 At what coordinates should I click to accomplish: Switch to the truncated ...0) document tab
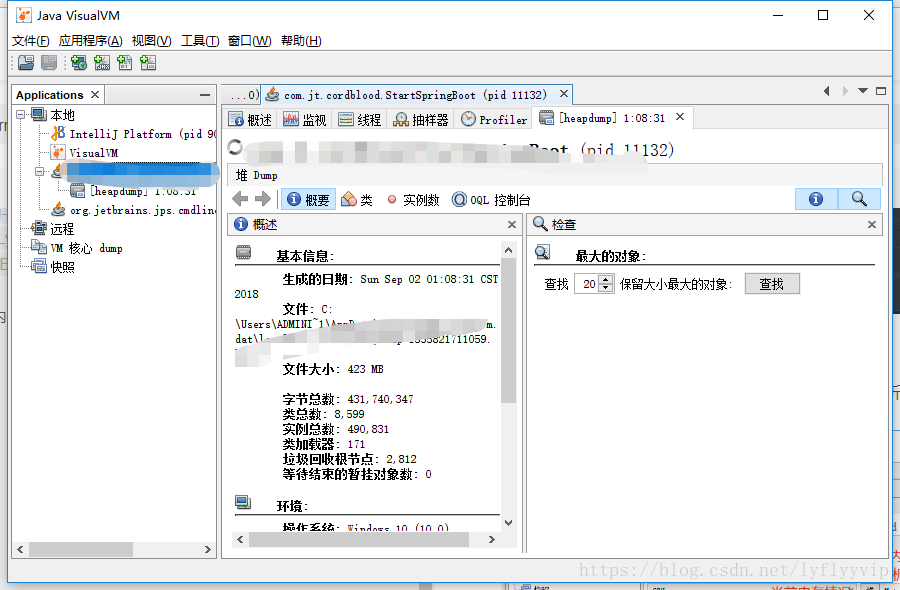click(243, 95)
